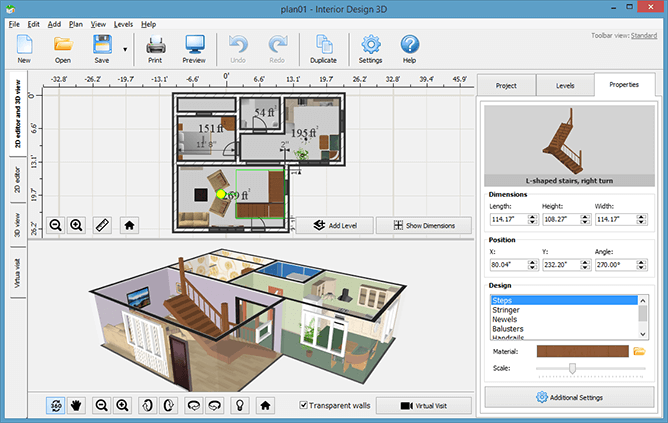
Task: Open the Edit menu
Action: tap(34, 24)
